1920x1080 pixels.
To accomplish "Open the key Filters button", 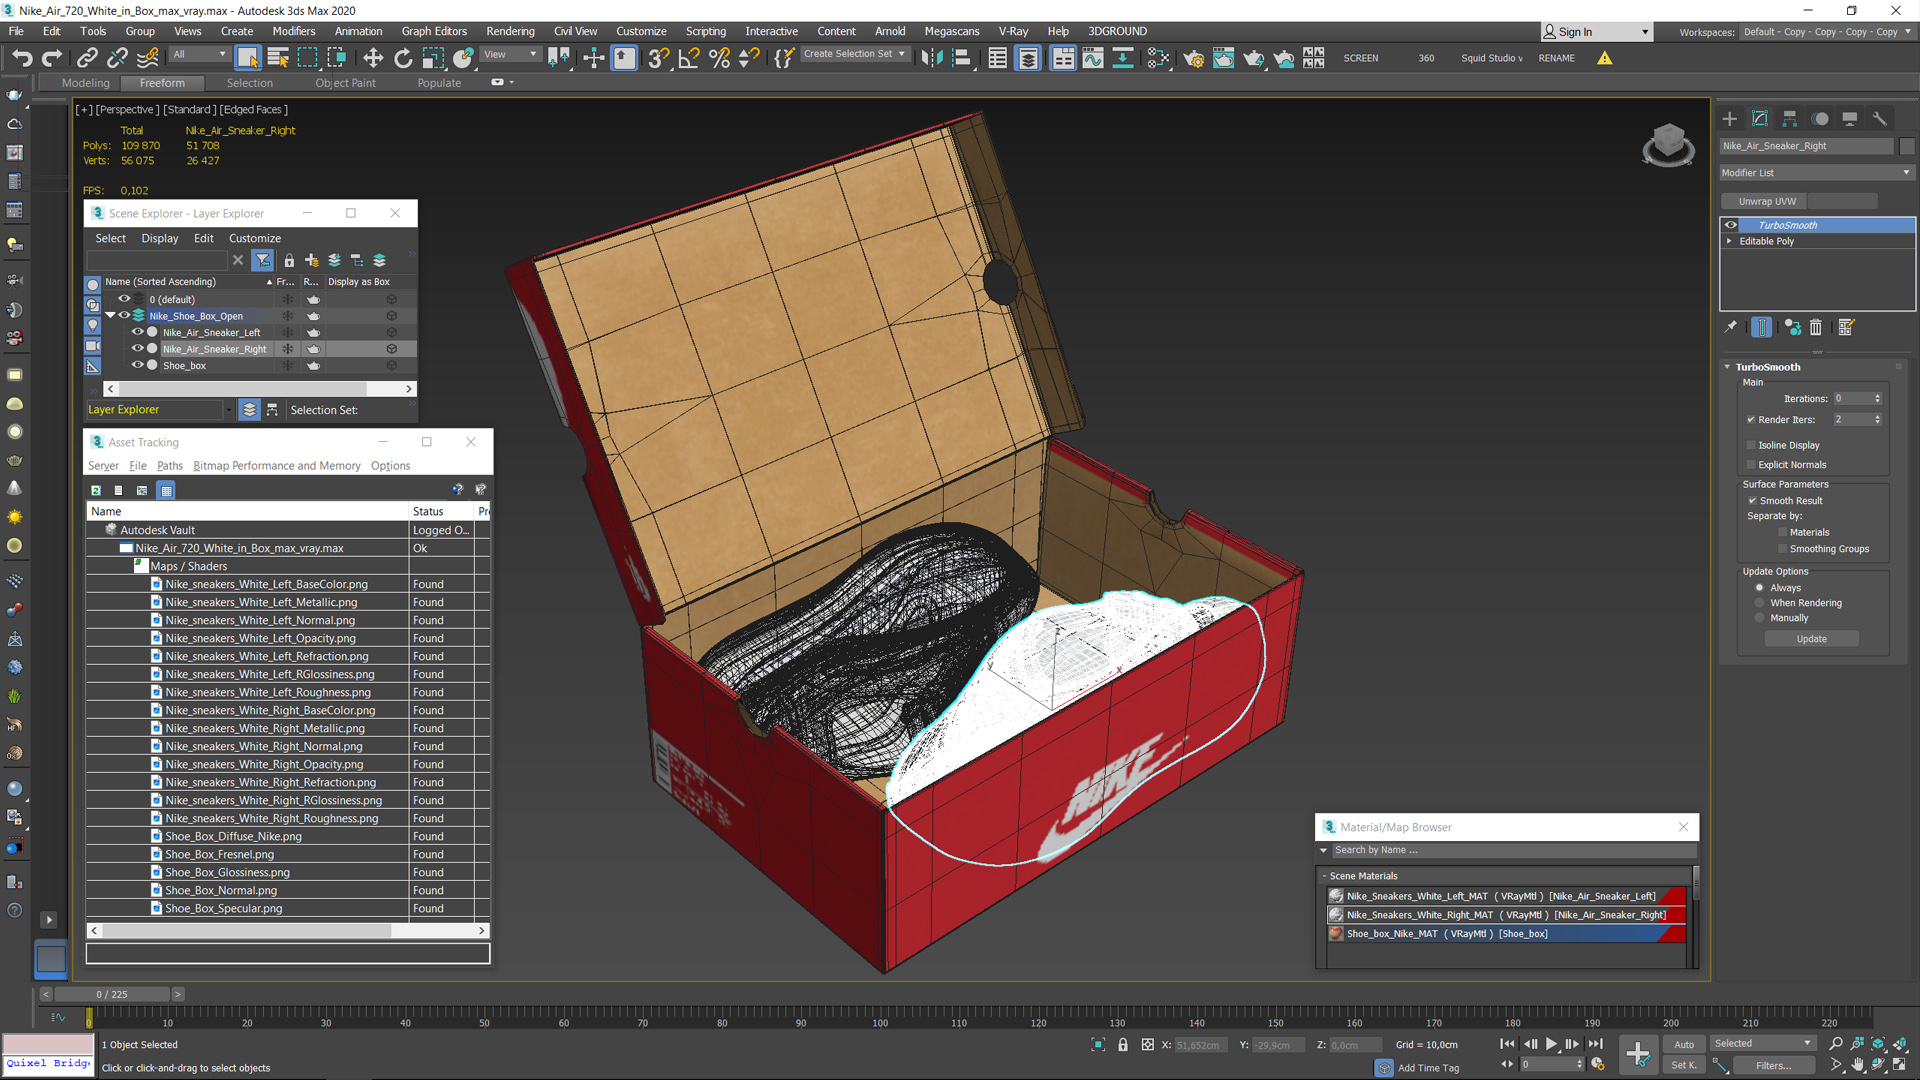I will coord(1773,1066).
